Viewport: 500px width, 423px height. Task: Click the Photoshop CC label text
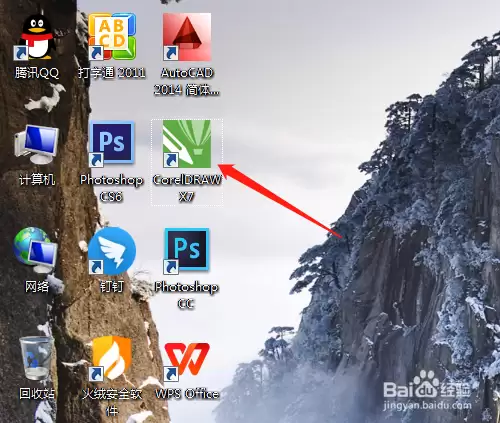point(187,295)
